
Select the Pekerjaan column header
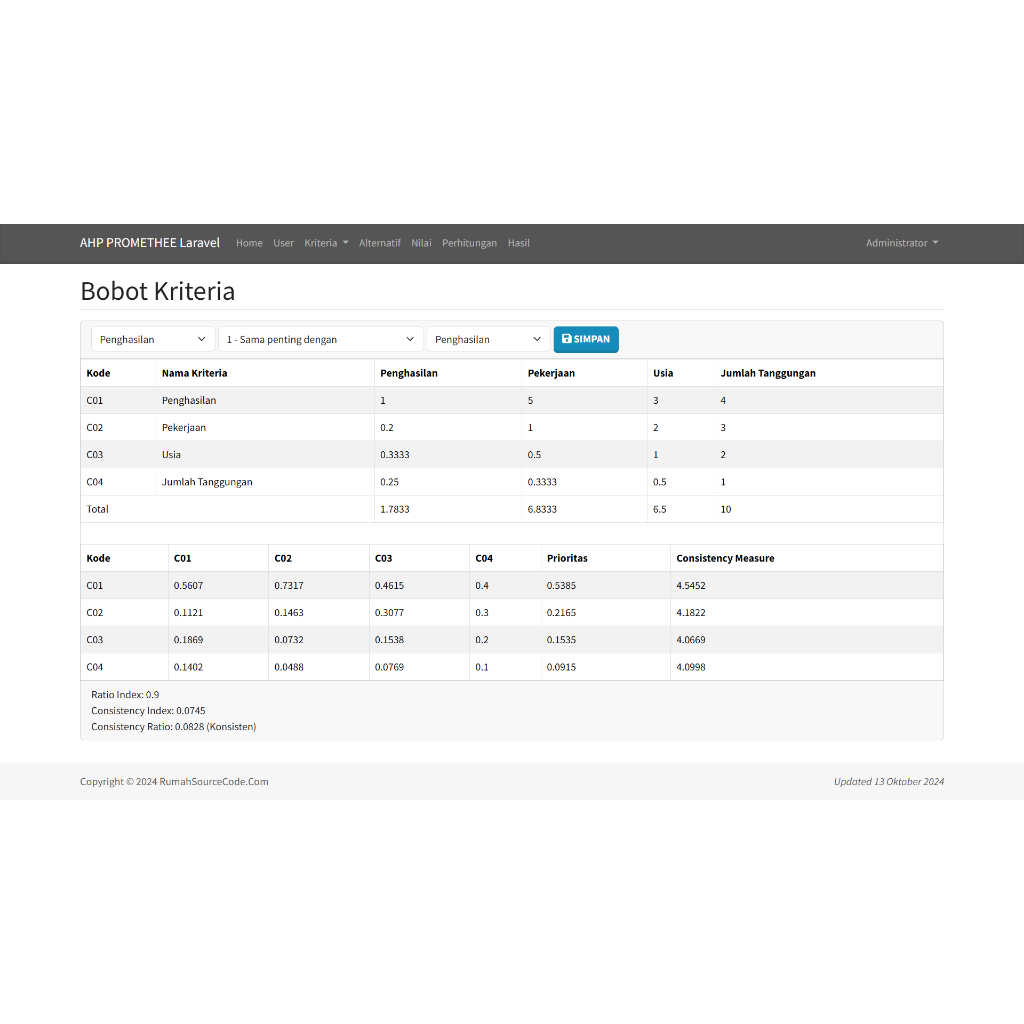551,373
